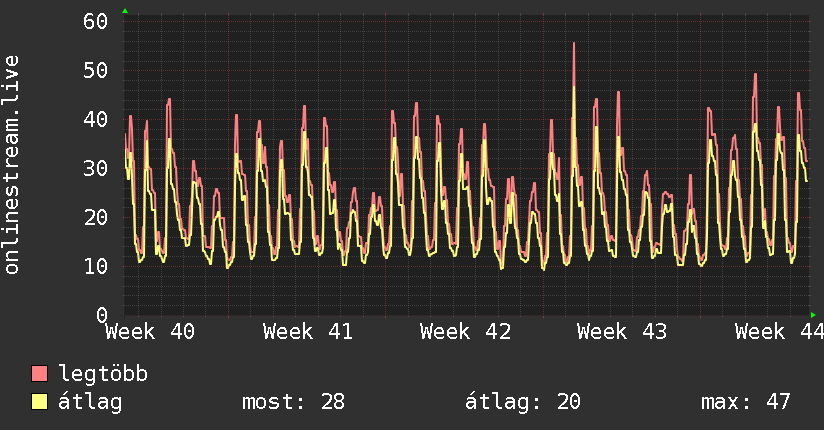Click the 50 y-axis label
The height and width of the screenshot is (430, 824).
(x=95, y=70)
